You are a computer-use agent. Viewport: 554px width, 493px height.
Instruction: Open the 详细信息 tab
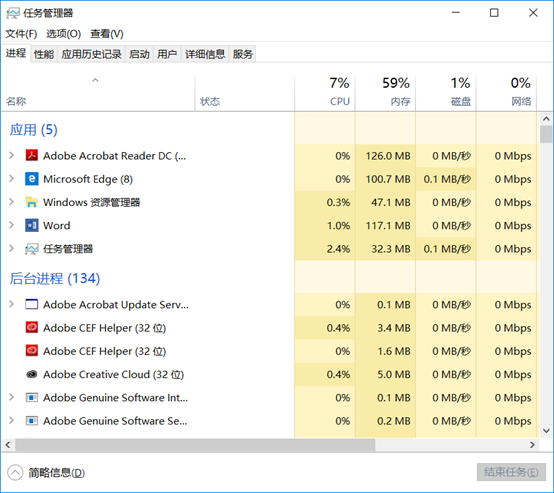pyautogui.click(x=205, y=54)
